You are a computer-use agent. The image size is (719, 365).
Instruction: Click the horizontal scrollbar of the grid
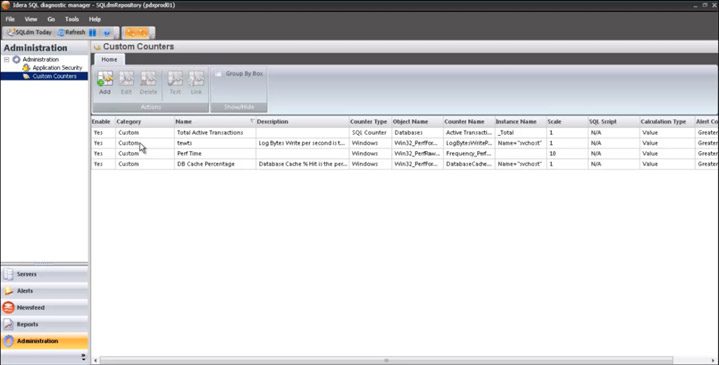pos(386,360)
